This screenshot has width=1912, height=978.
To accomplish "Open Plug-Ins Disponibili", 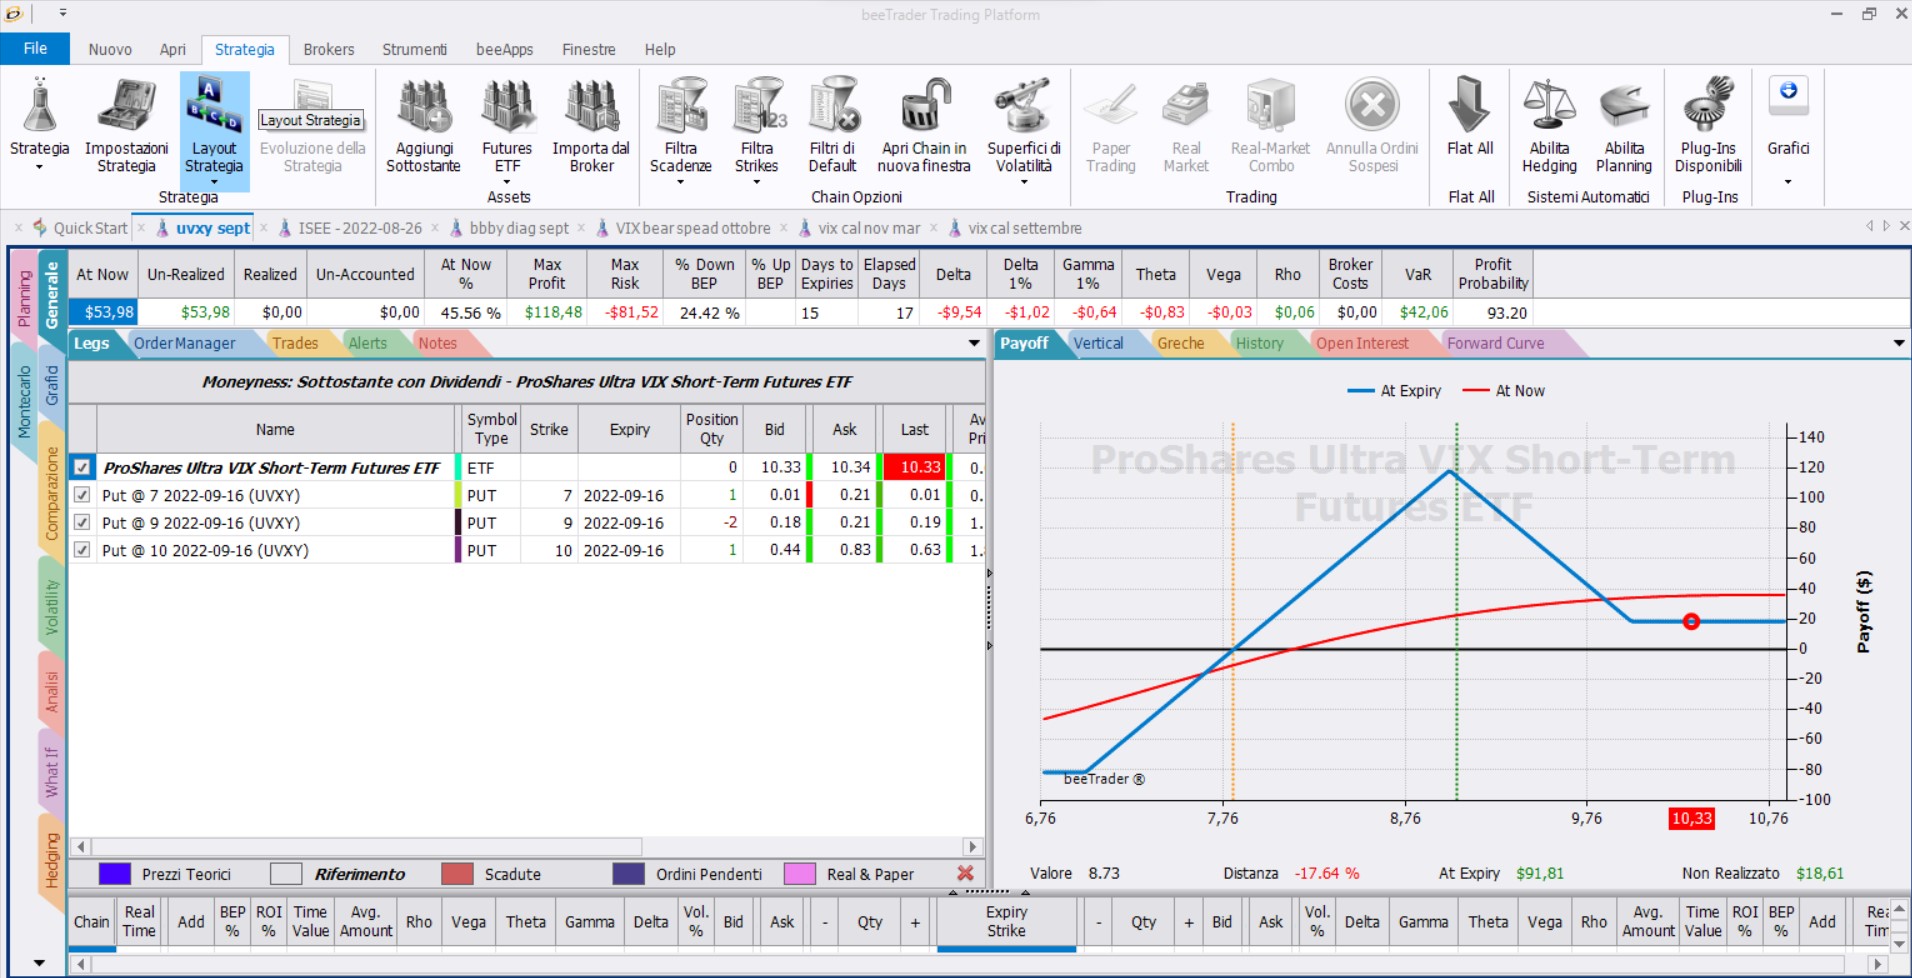I will tap(1708, 105).
